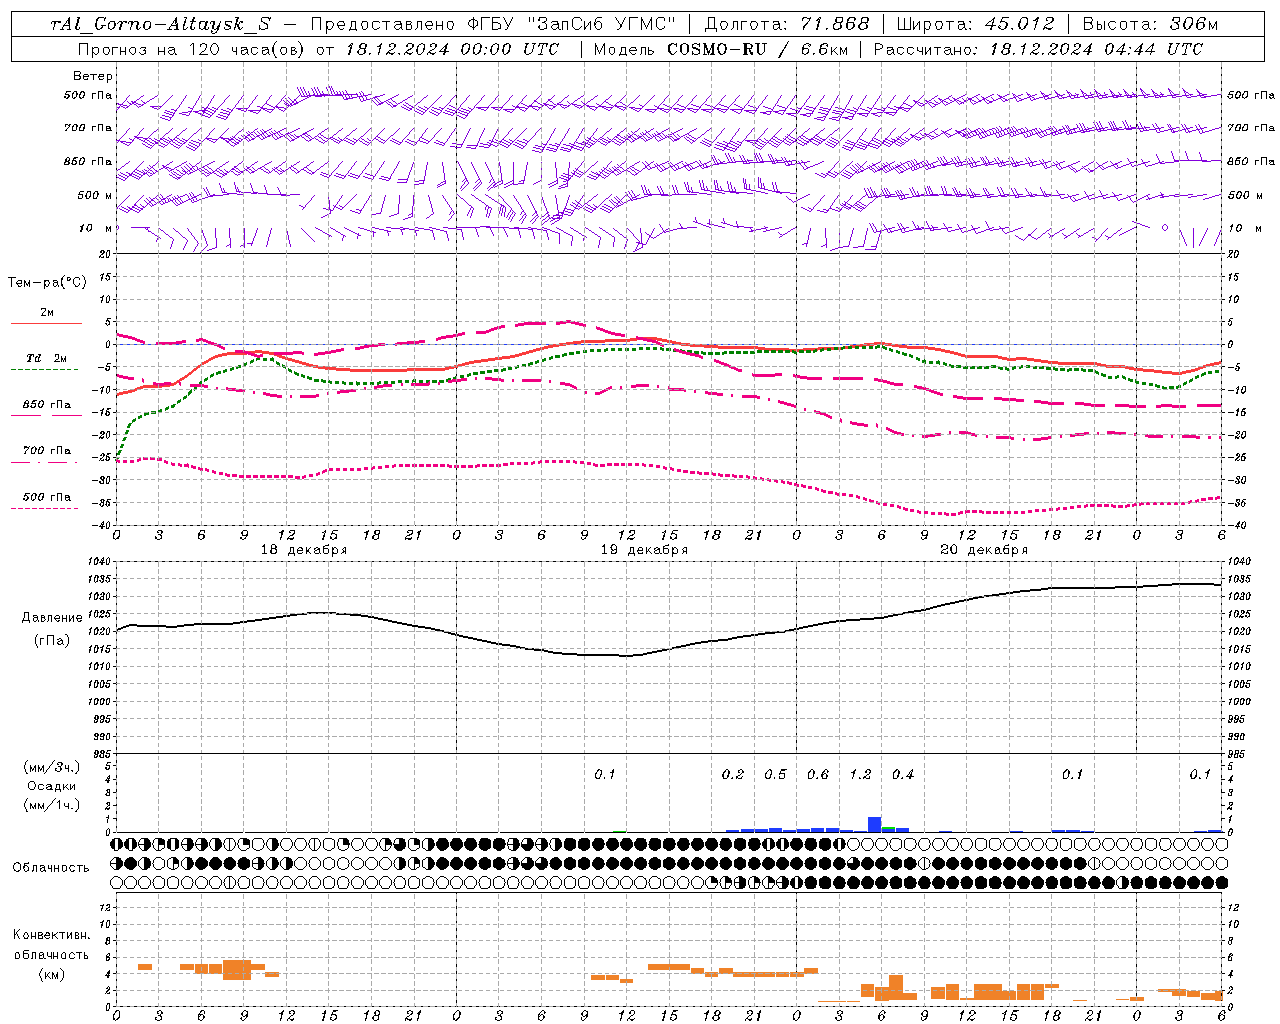Click the 2м temperature legend label
The image size is (1280, 1024).
[47, 313]
